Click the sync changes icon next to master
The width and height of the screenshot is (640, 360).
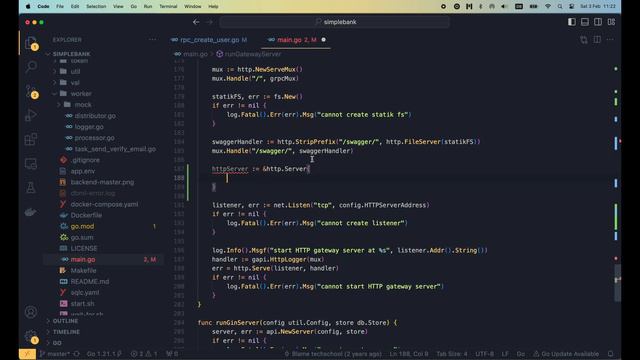tap(76, 354)
